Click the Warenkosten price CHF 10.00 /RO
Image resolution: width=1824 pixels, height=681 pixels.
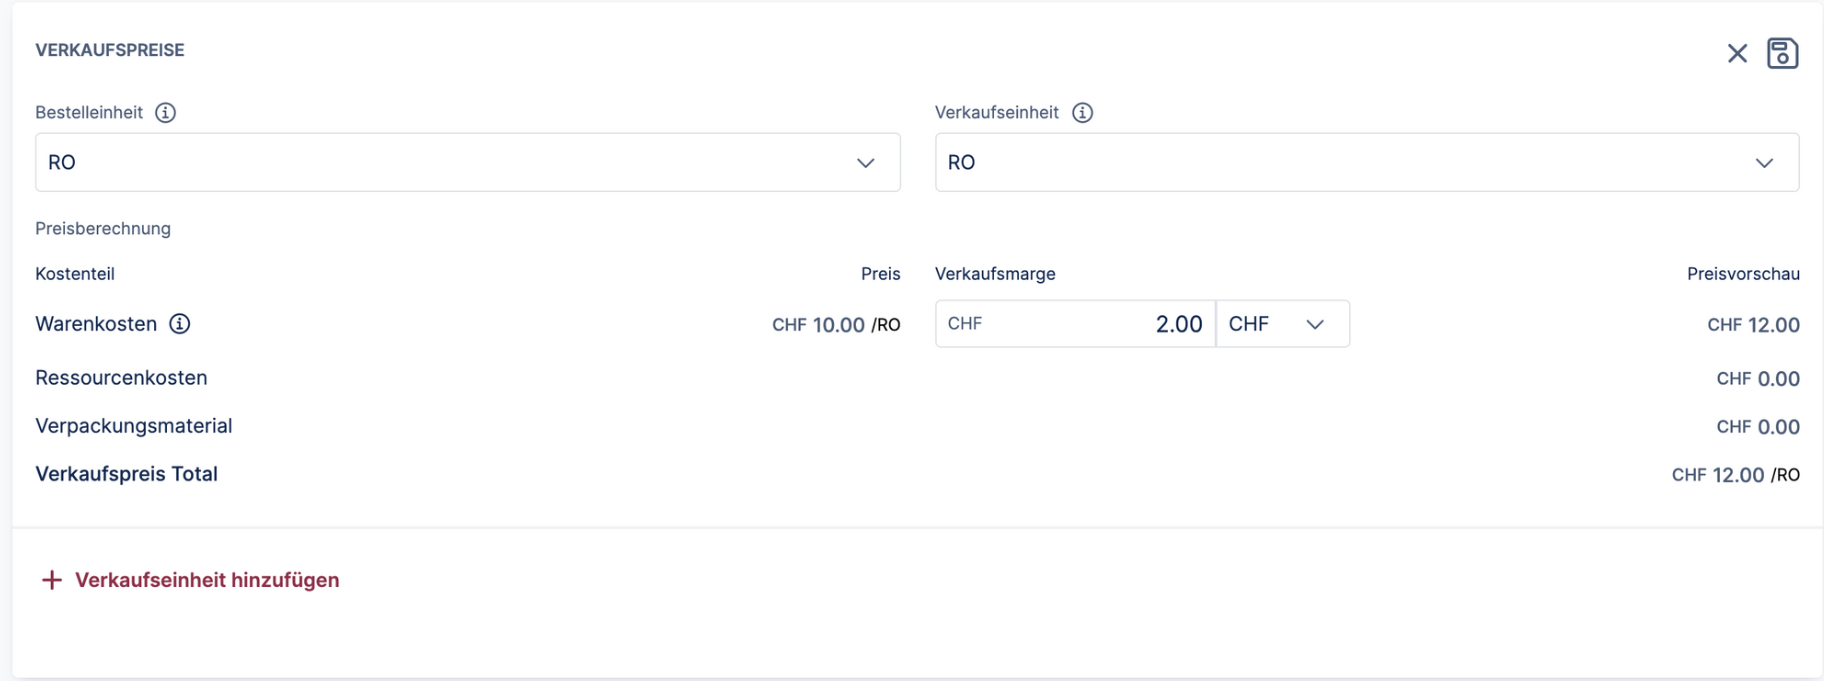pos(836,325)
